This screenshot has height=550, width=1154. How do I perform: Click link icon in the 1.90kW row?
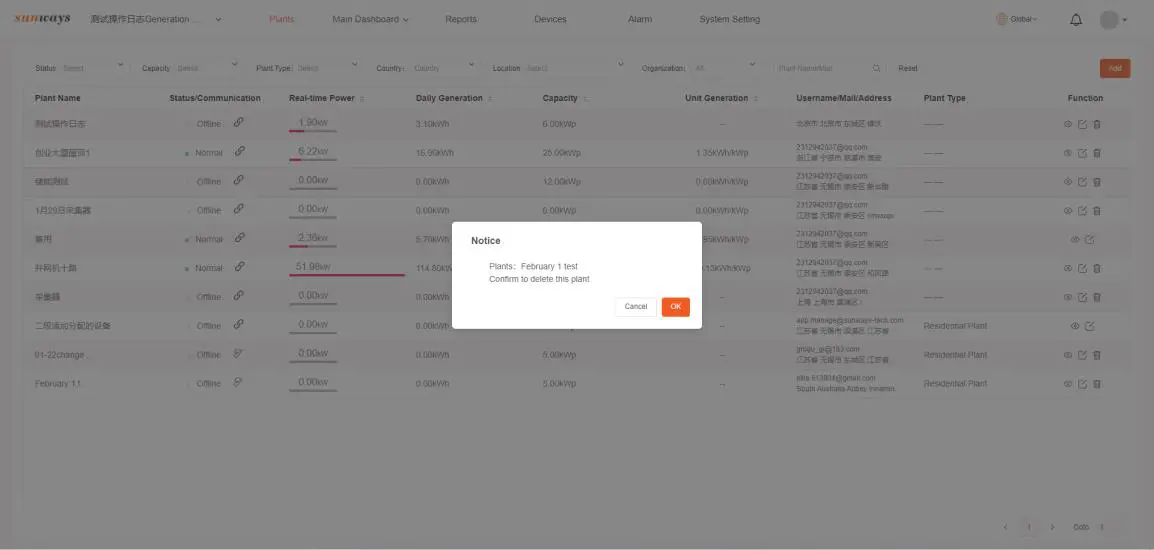tap(238, 122)
